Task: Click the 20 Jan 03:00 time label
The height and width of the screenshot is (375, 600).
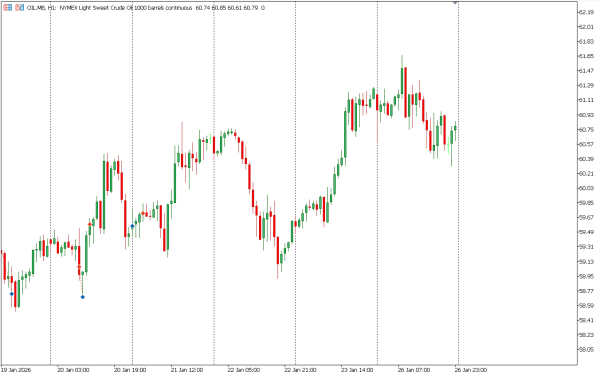Action: click(x=73, y=370)
